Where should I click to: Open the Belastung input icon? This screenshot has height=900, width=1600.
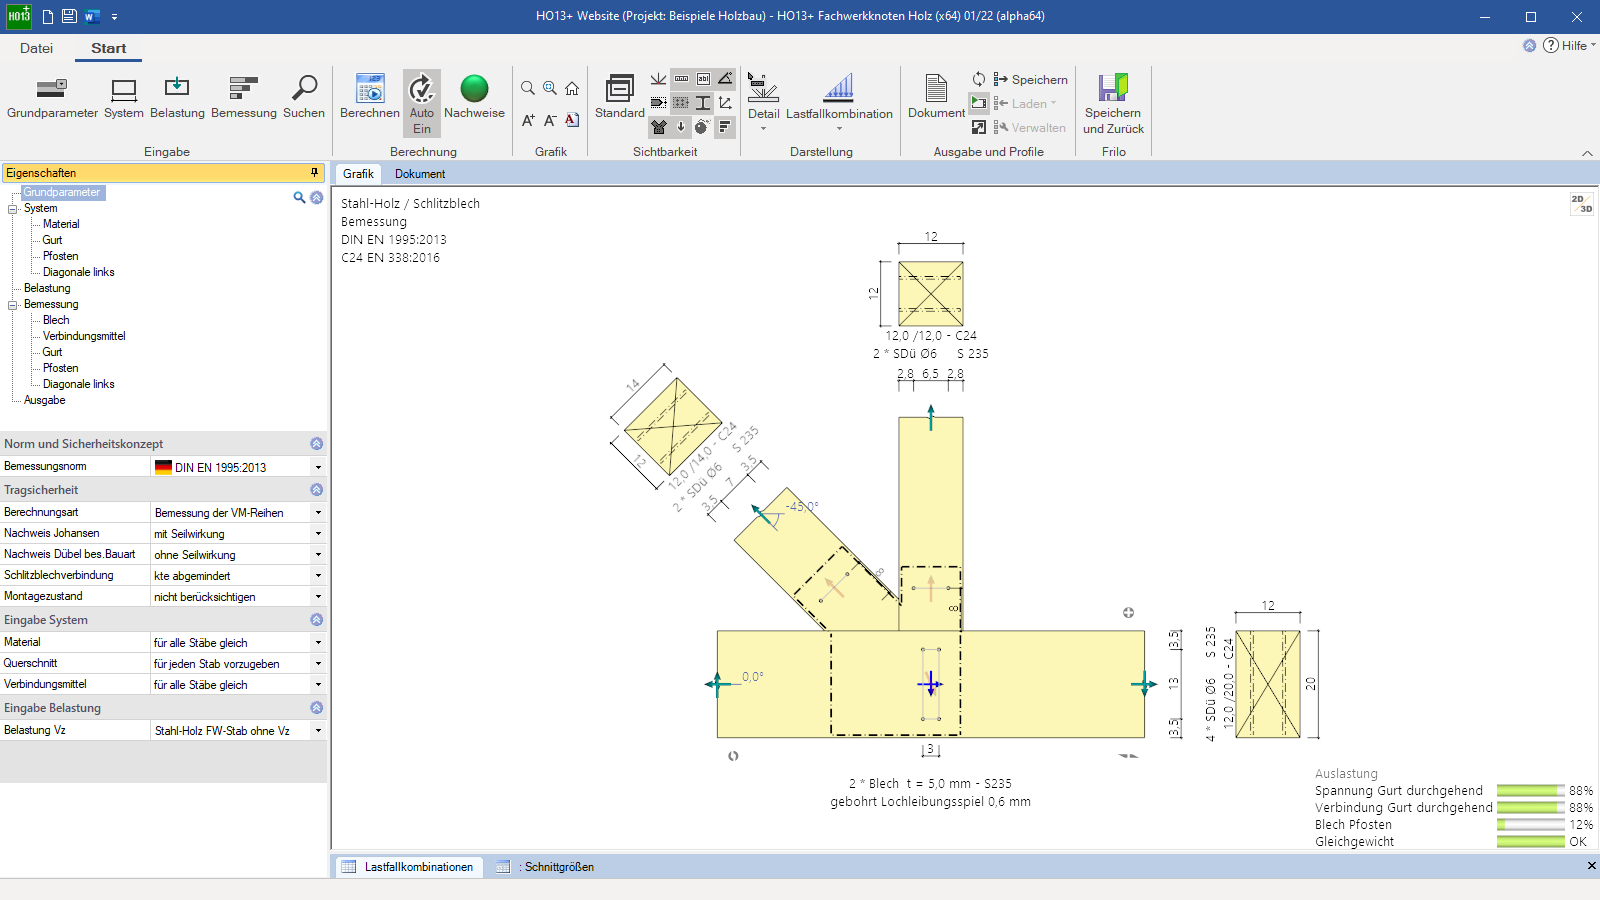(177, 98)
